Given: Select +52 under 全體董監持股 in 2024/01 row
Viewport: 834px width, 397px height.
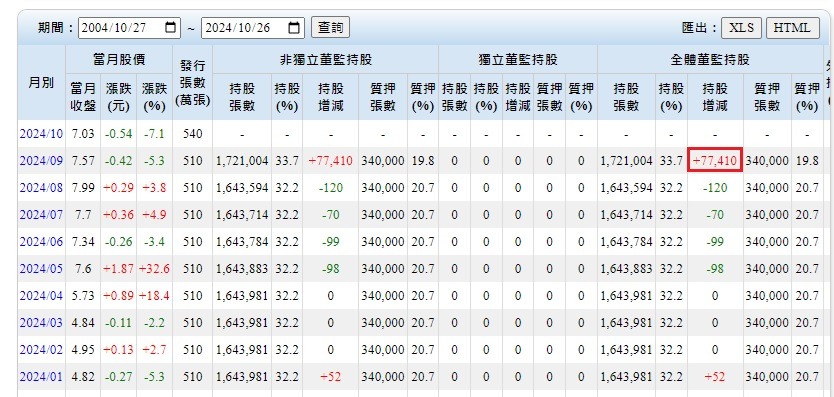Looking at the screenshot, I should click(715, 377).
